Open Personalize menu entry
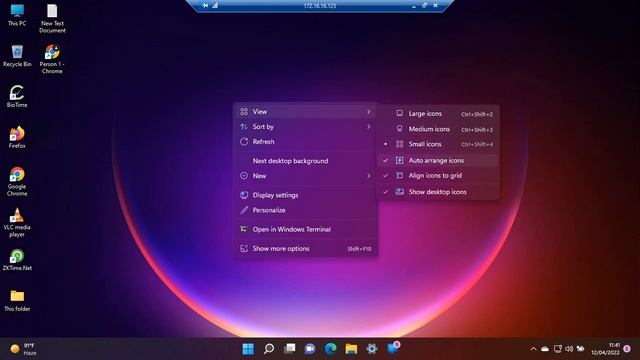This screenshot has width=640, height=360. [x=306, y=210]
